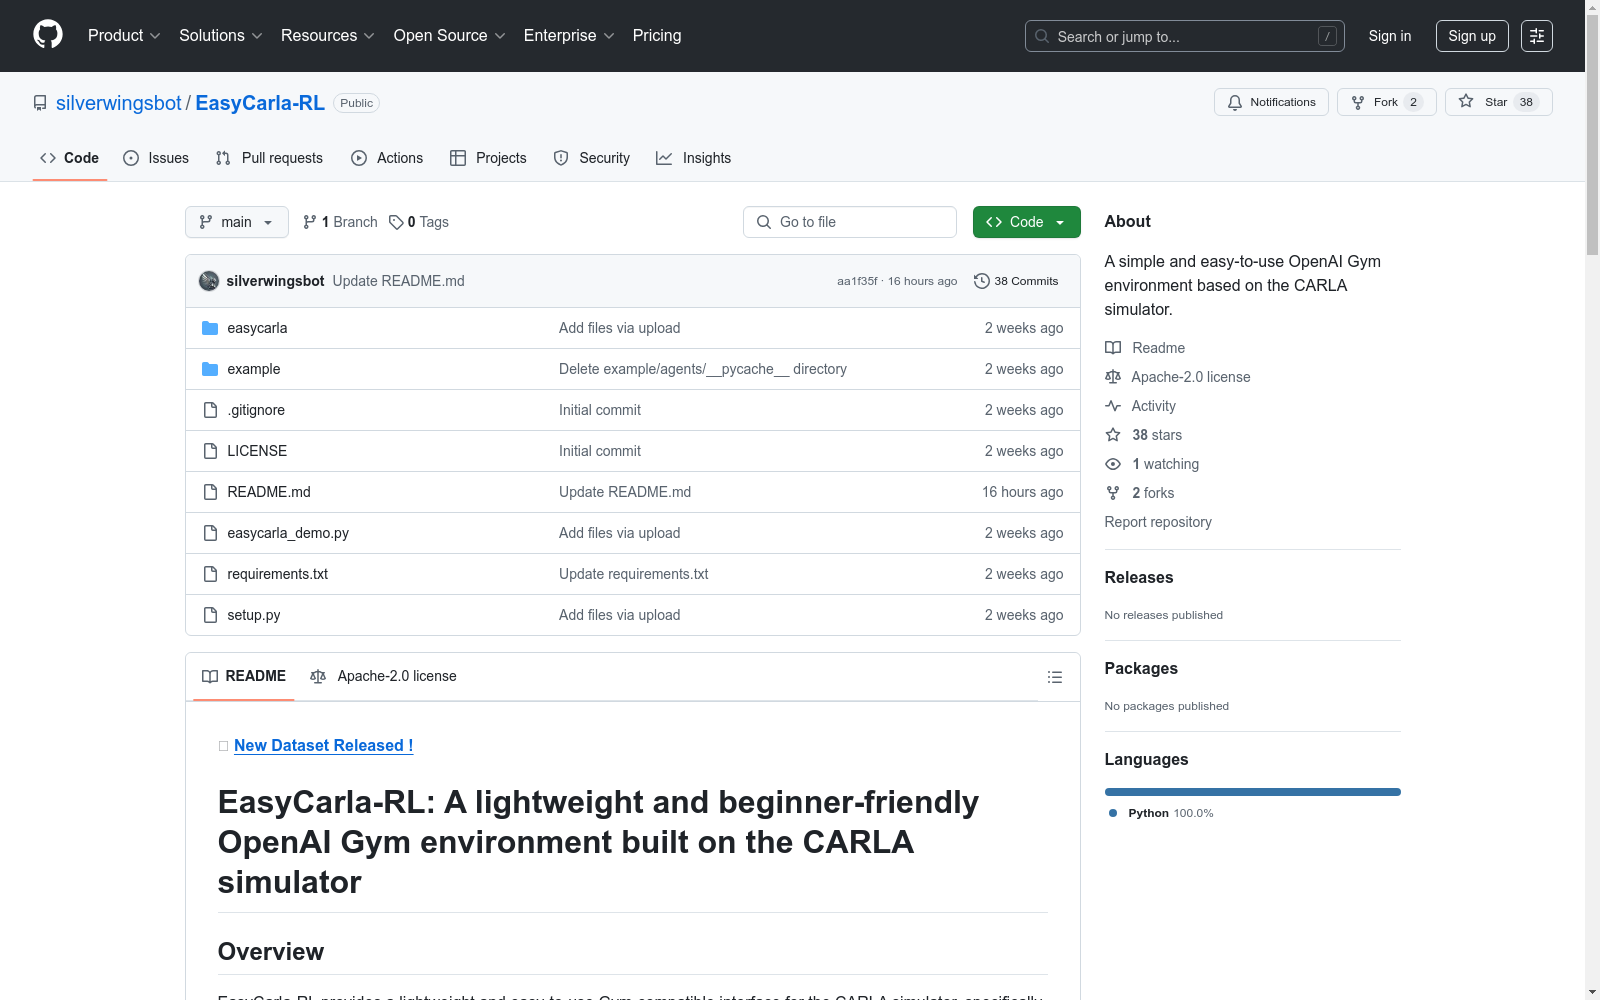View the 38 Commits history
Image resolution: width=1600 pixels, height=1000 pixels.
[1016, 281]
